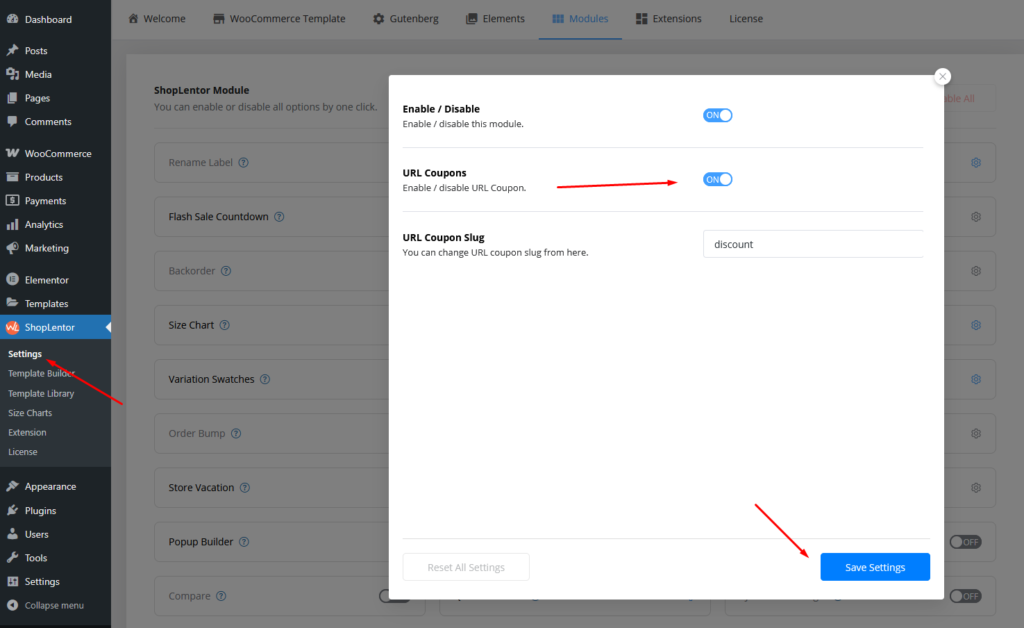Click the Size Chart help question icon
The height and width of the screenshot is (628, 1024).
click(x=225, y=326)
